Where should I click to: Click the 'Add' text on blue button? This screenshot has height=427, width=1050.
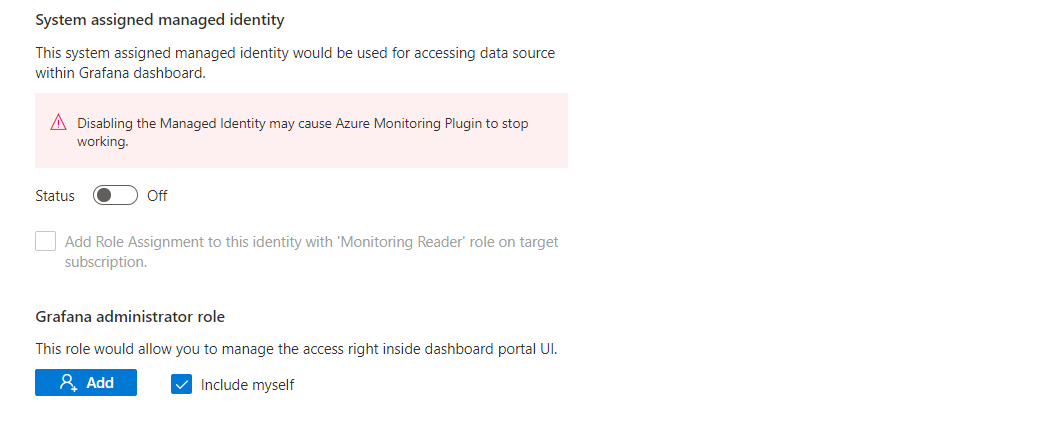point(100,383)
